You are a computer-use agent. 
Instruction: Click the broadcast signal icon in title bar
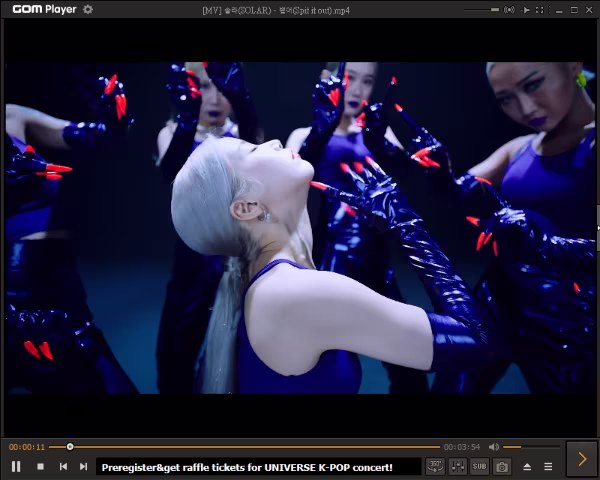(509, 10)
